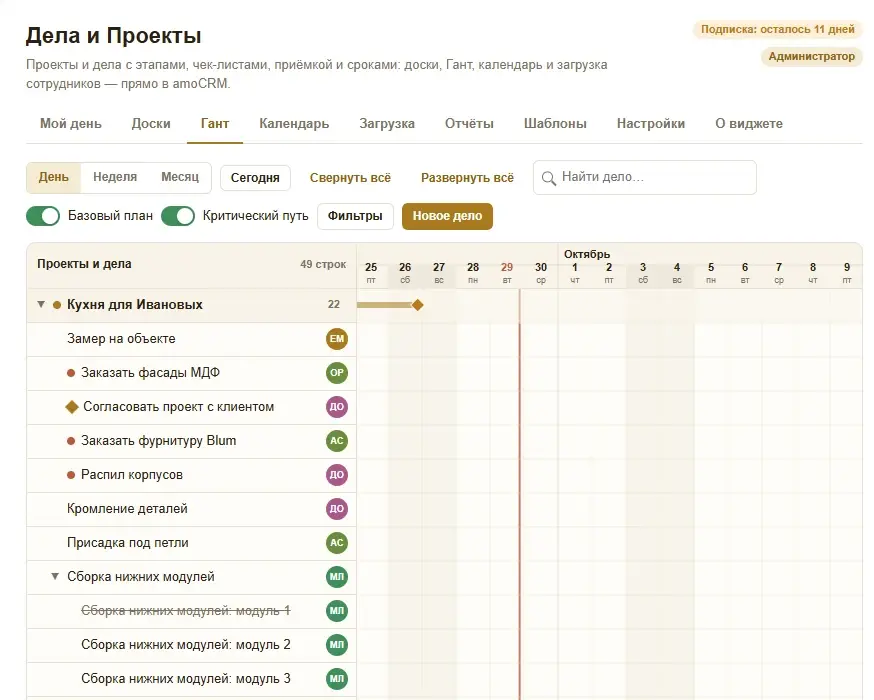Click the МЛ avatar on модуль 1 row
The width and height of the screenshot is (874, 700).
pyautogui.click(x=337, y=611)
